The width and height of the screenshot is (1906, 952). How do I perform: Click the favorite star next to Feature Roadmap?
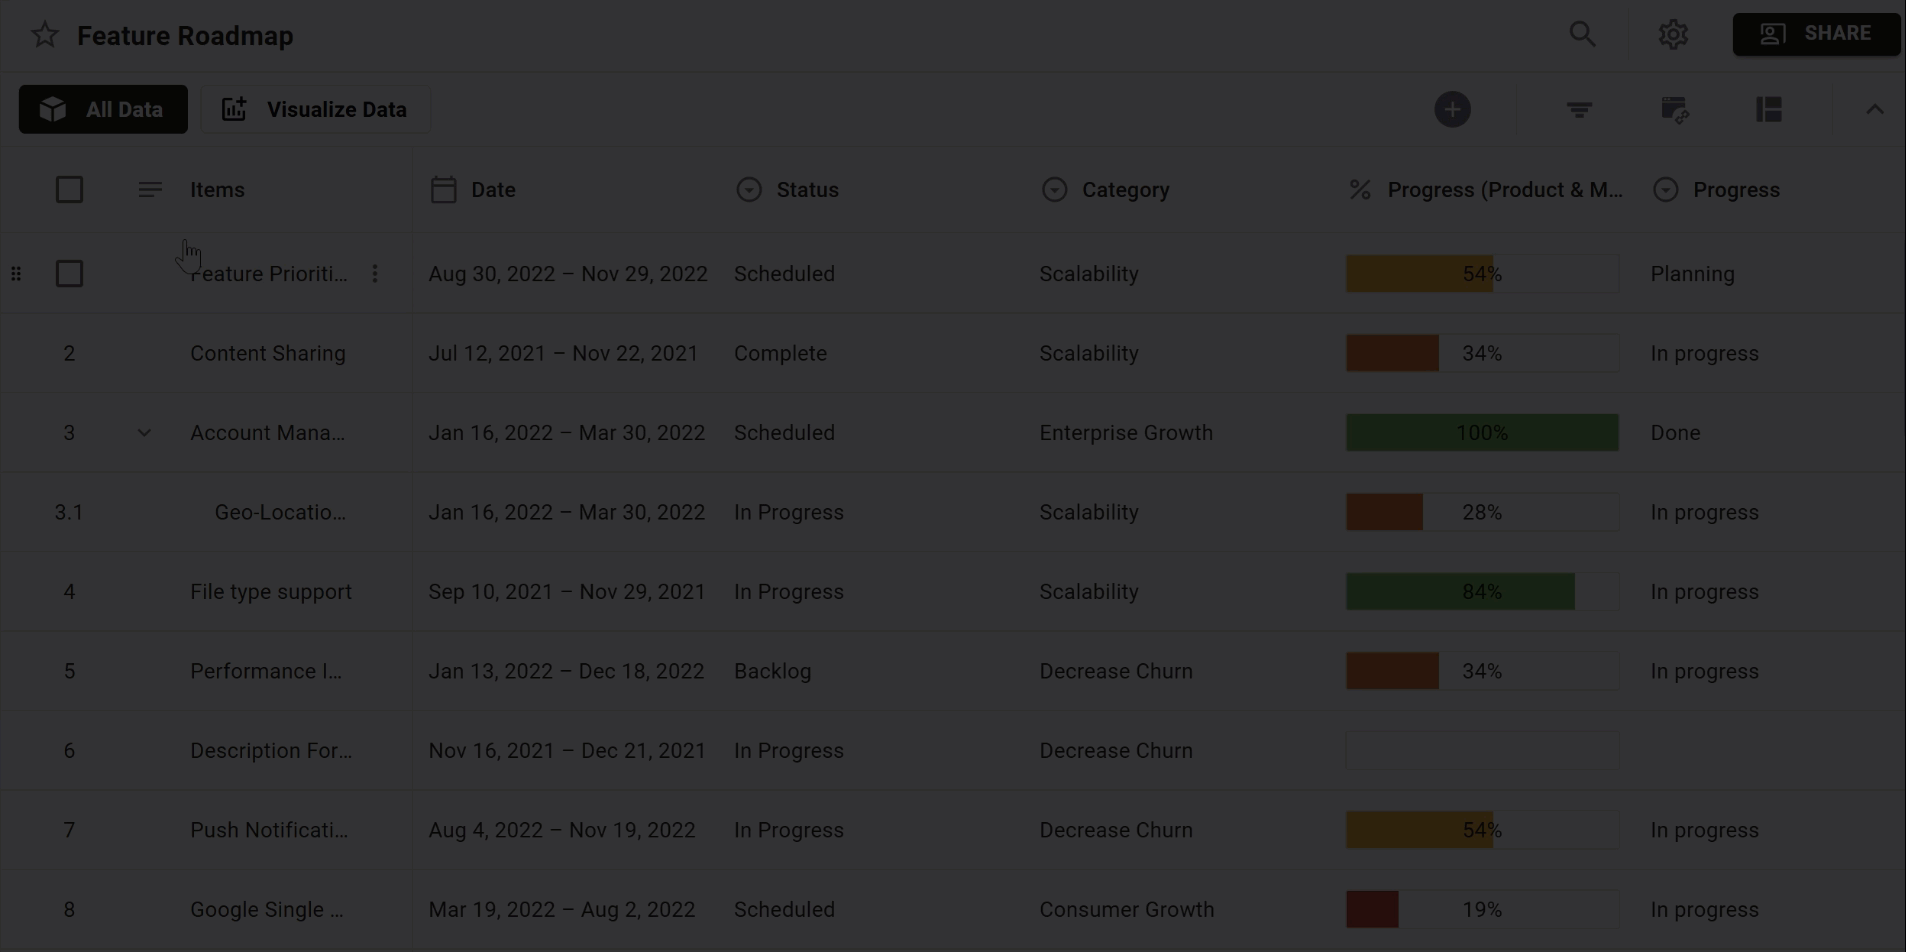[44, 34]
